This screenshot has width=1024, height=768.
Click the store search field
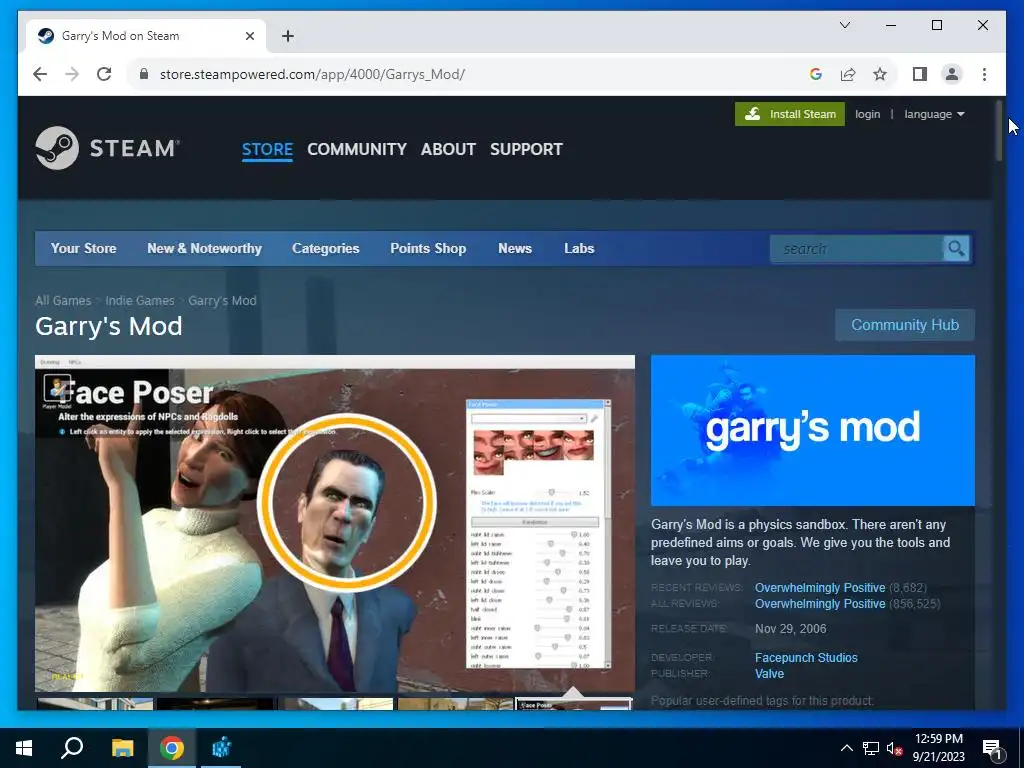click(856, 249)
